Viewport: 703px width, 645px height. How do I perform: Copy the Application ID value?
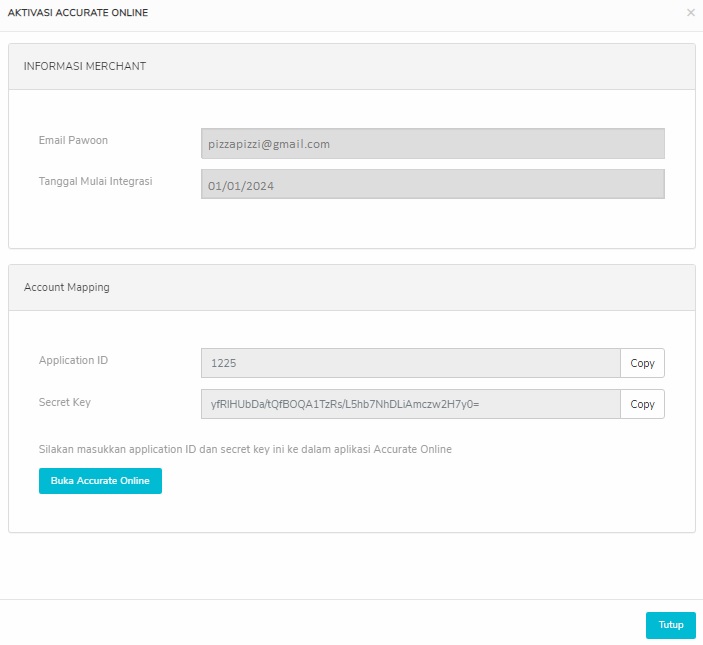(x=642, y=363)
